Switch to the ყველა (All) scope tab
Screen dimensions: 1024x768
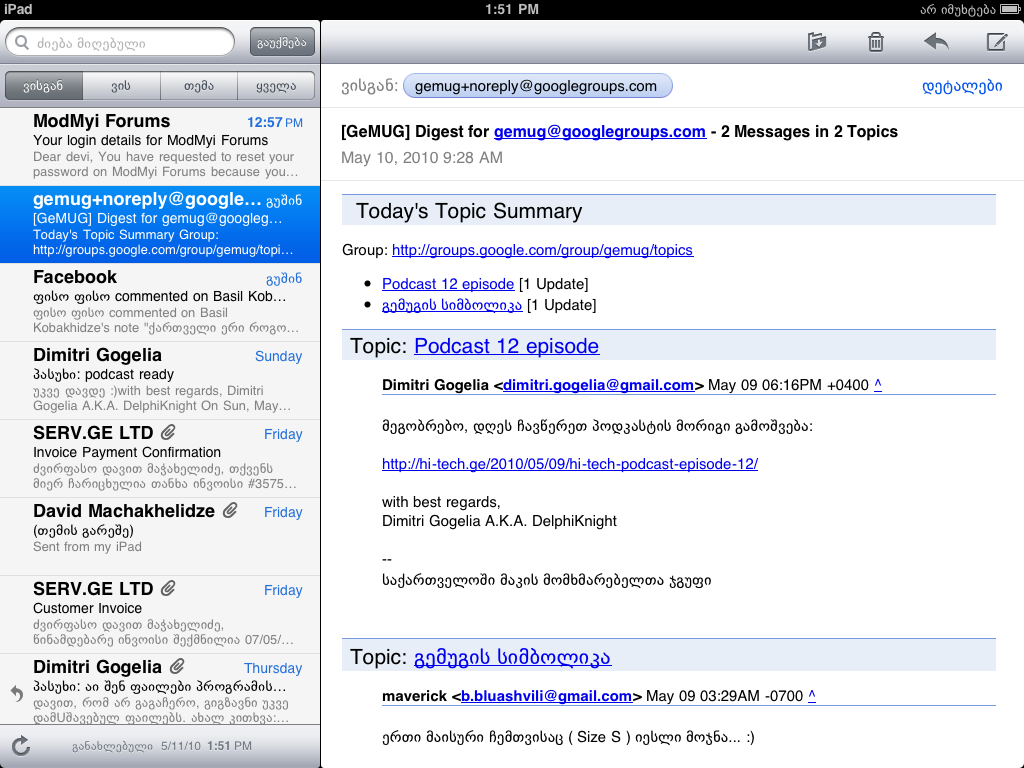click(276, 86)
